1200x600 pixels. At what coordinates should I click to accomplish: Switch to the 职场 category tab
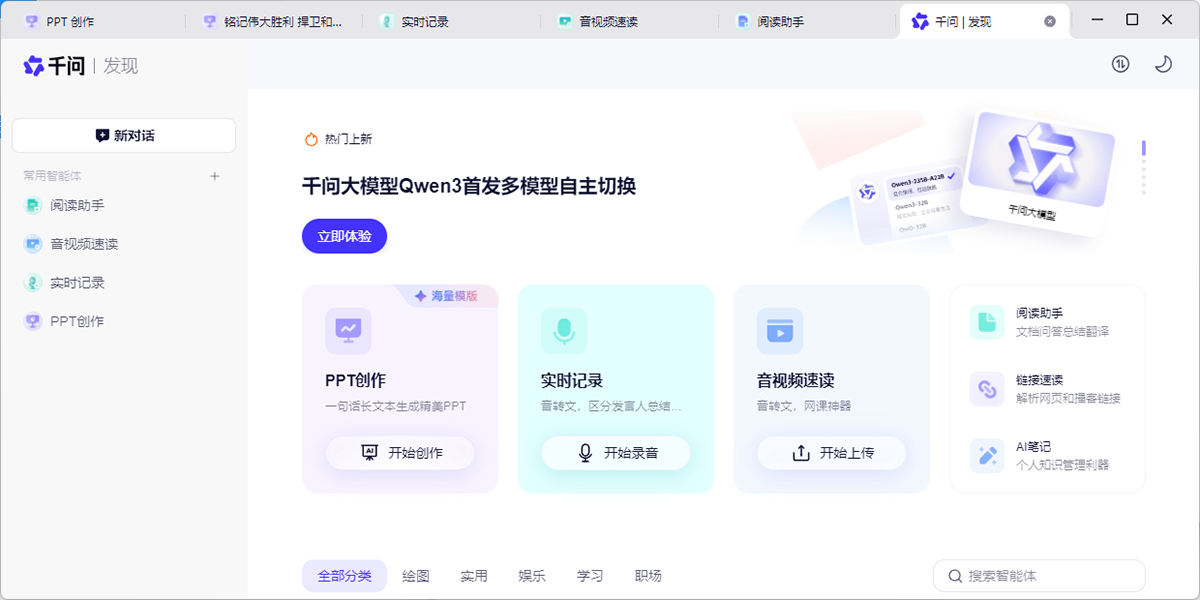(648, 576)
